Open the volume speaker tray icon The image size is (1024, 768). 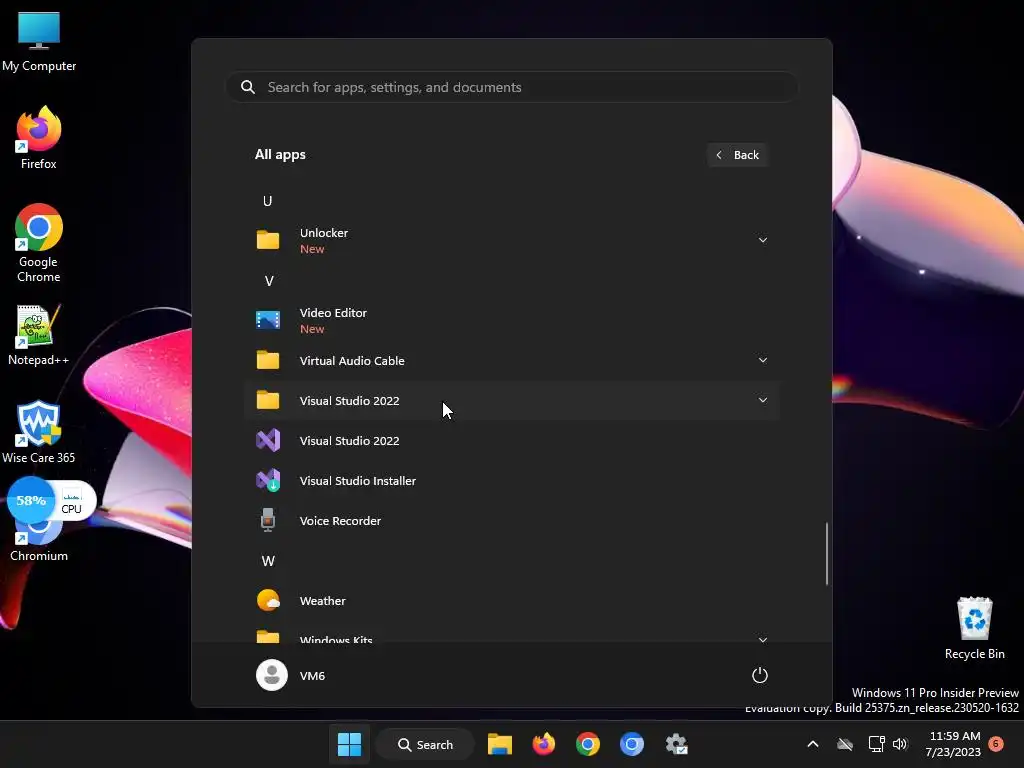pyautogui.click(x=900, y=744)
